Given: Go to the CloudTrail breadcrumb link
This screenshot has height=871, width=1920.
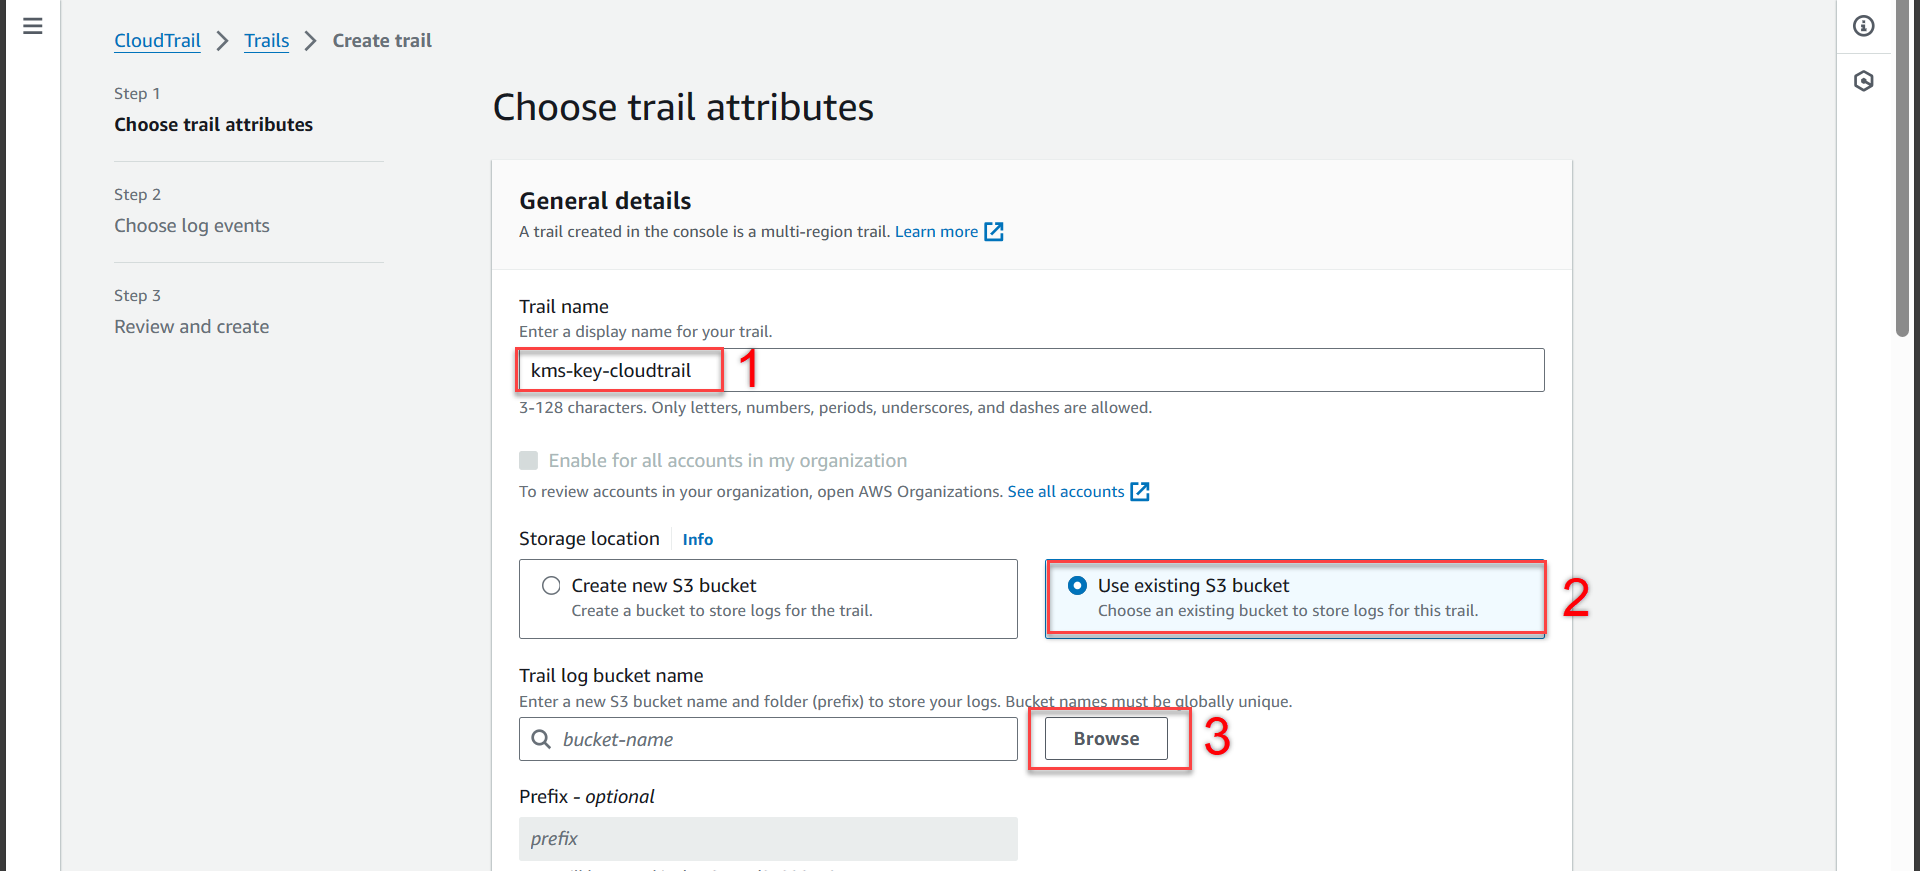Looking at the screenshot, I should pyautogui.click(x=157, y=41).
